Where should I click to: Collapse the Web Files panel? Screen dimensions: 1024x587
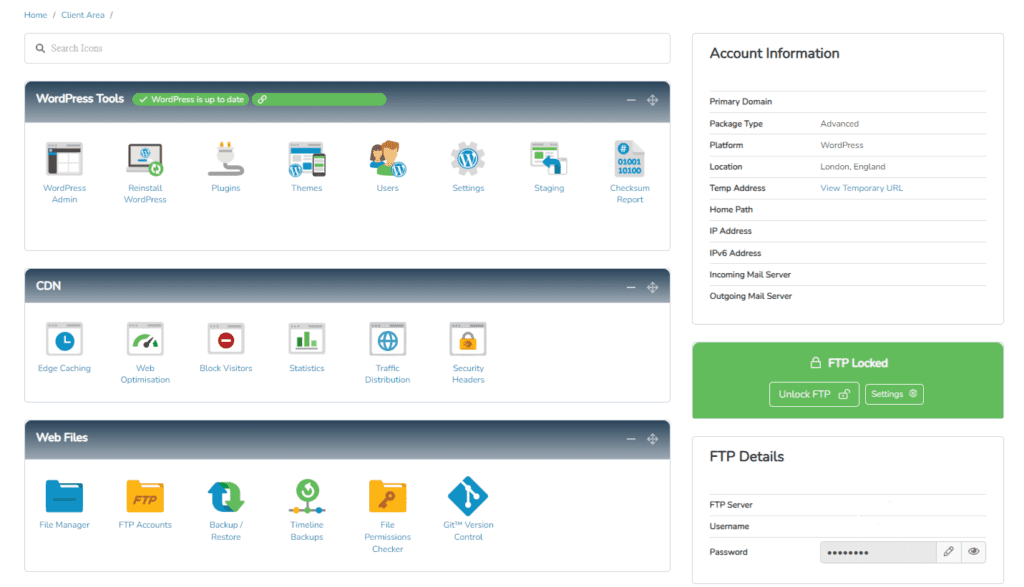(631, 439)
